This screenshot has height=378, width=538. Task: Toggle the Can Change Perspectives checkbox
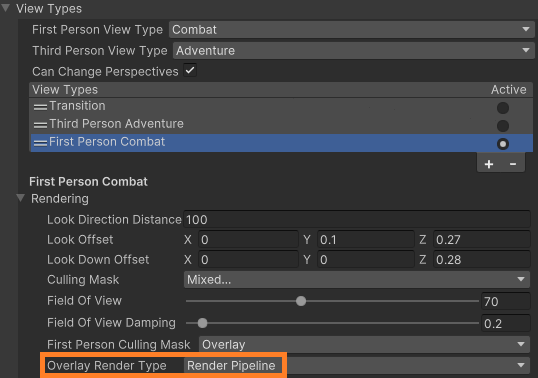point(190,71)
